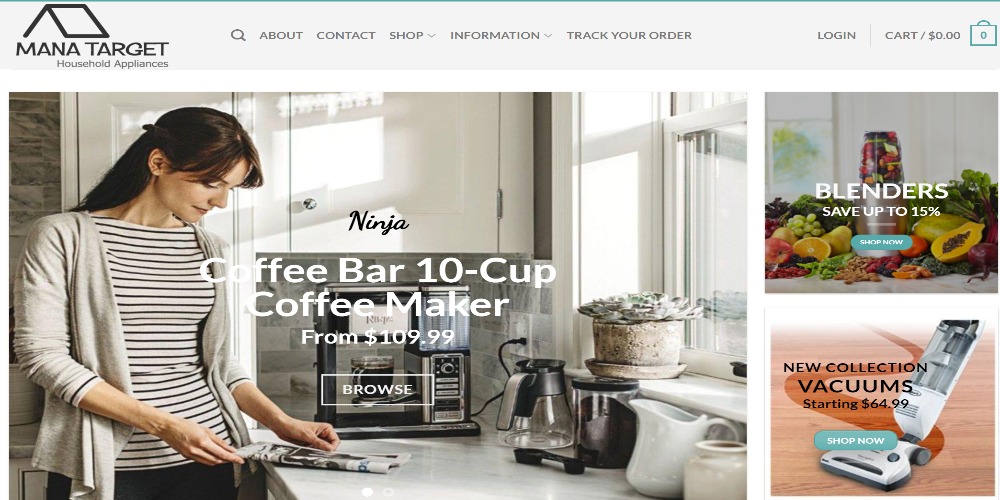This screenshot has width=1000, height=500.
Task: Expand the Information dropdown menu
Action: [x=501, y=36]
